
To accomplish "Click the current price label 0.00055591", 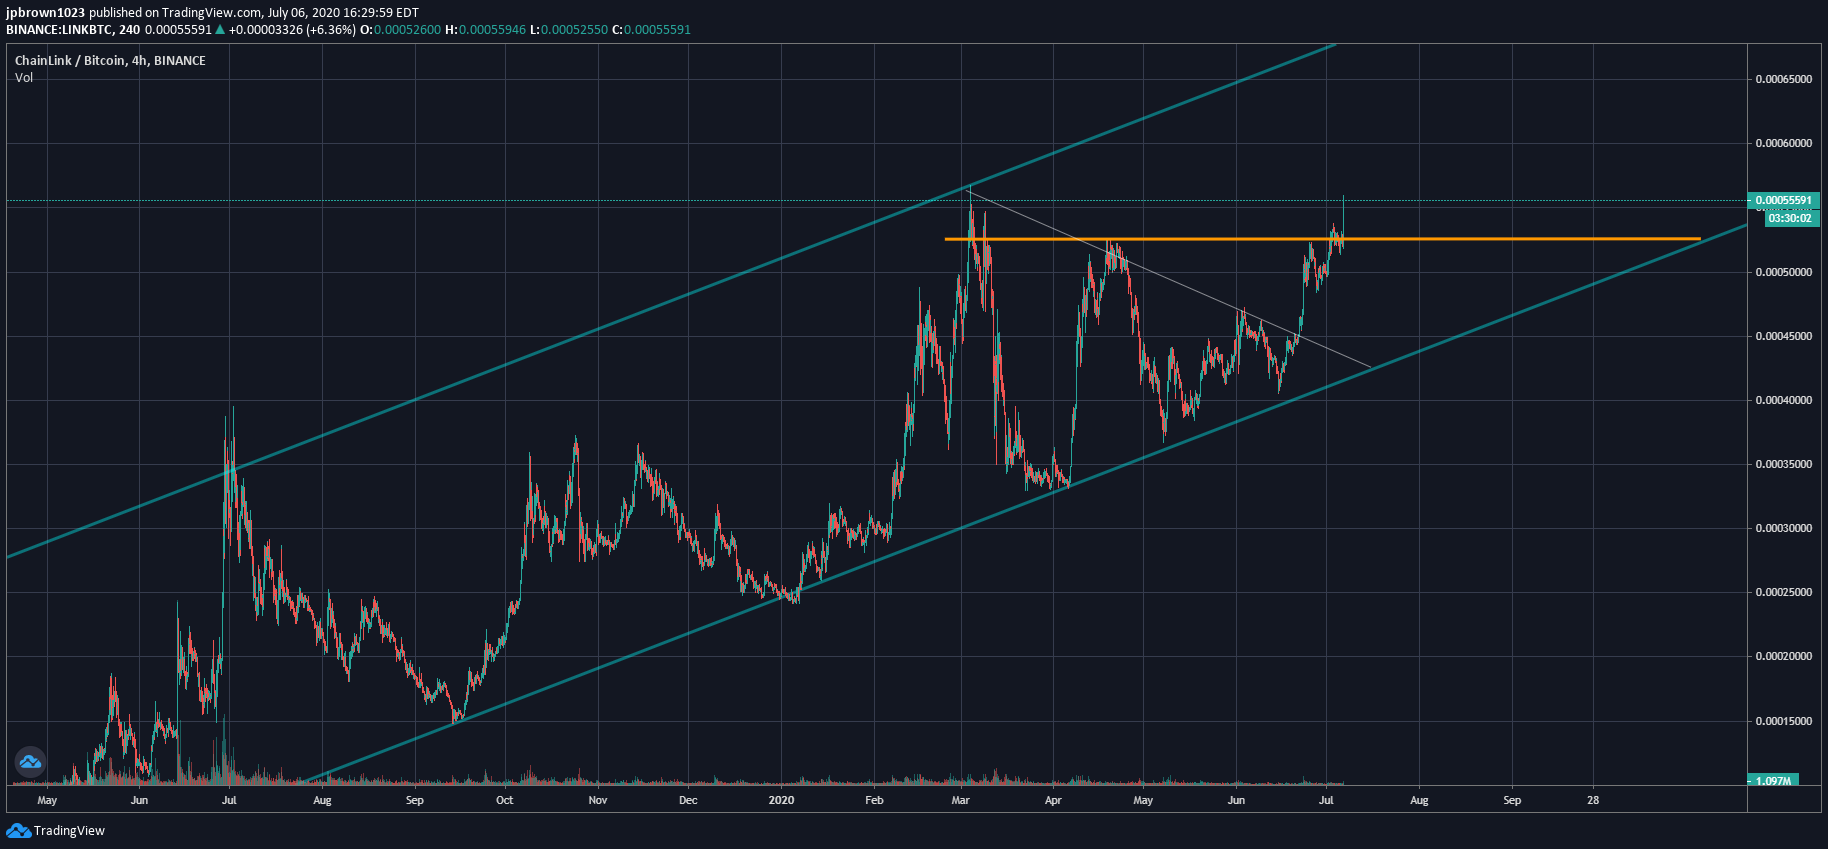I will pos(1783,200).
